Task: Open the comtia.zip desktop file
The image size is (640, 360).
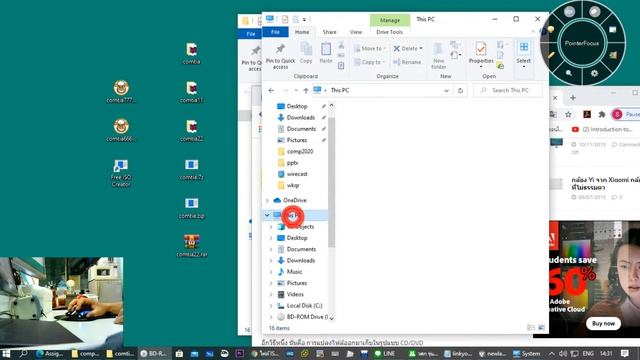Action: pyautogui.click(x=191, y=208)
